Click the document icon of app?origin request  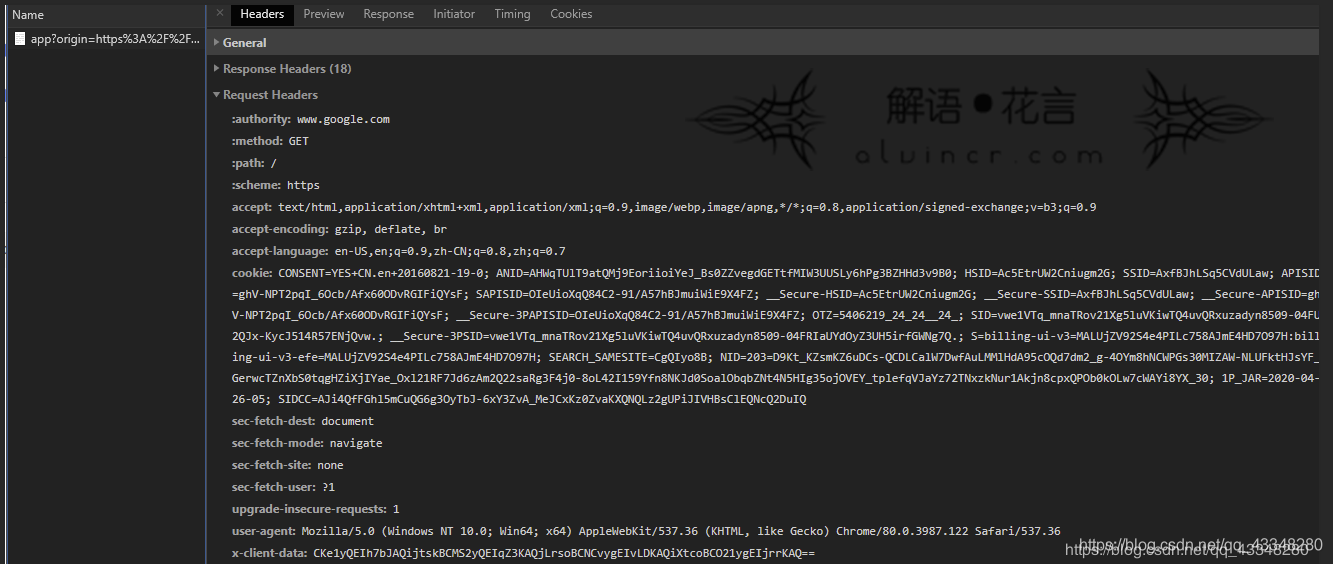[20, 39]
